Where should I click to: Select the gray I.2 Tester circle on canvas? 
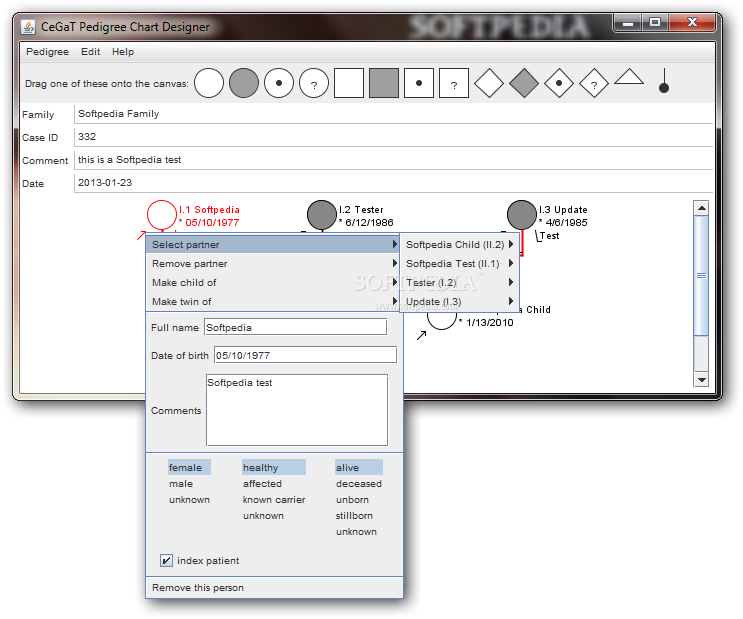click(322, 215)
